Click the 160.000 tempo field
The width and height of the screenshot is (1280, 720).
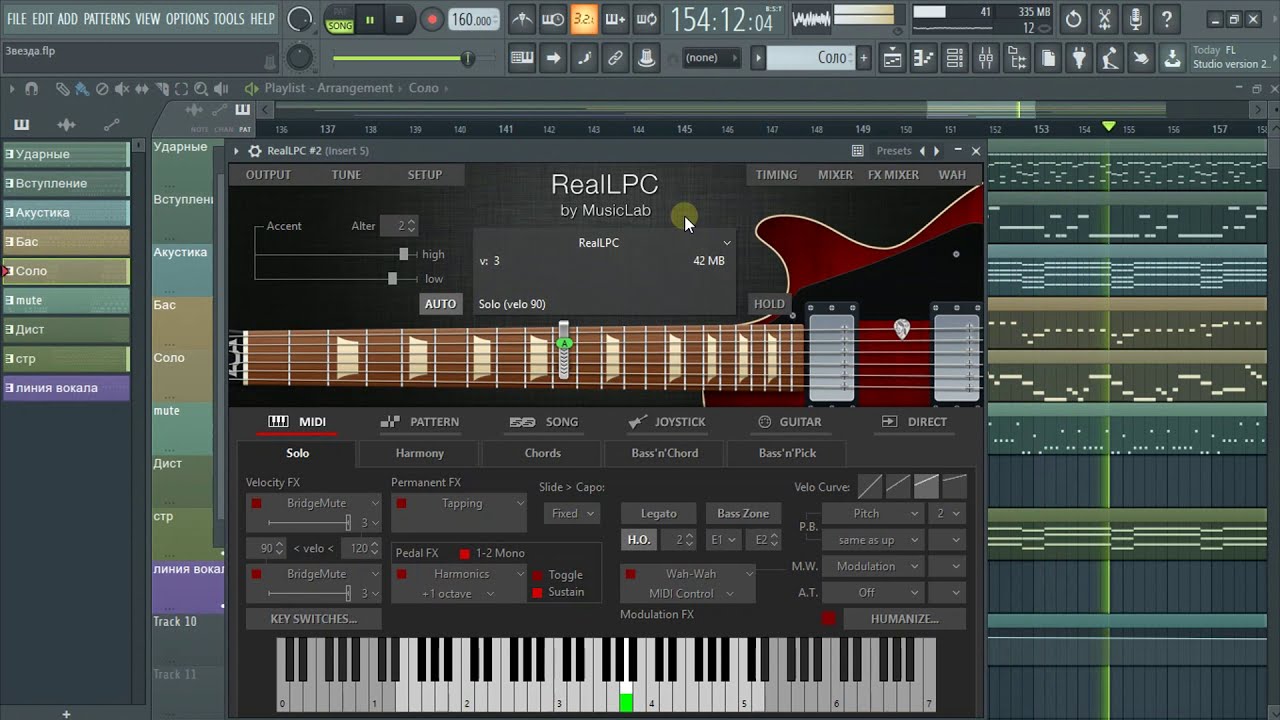tap(473, 20)
